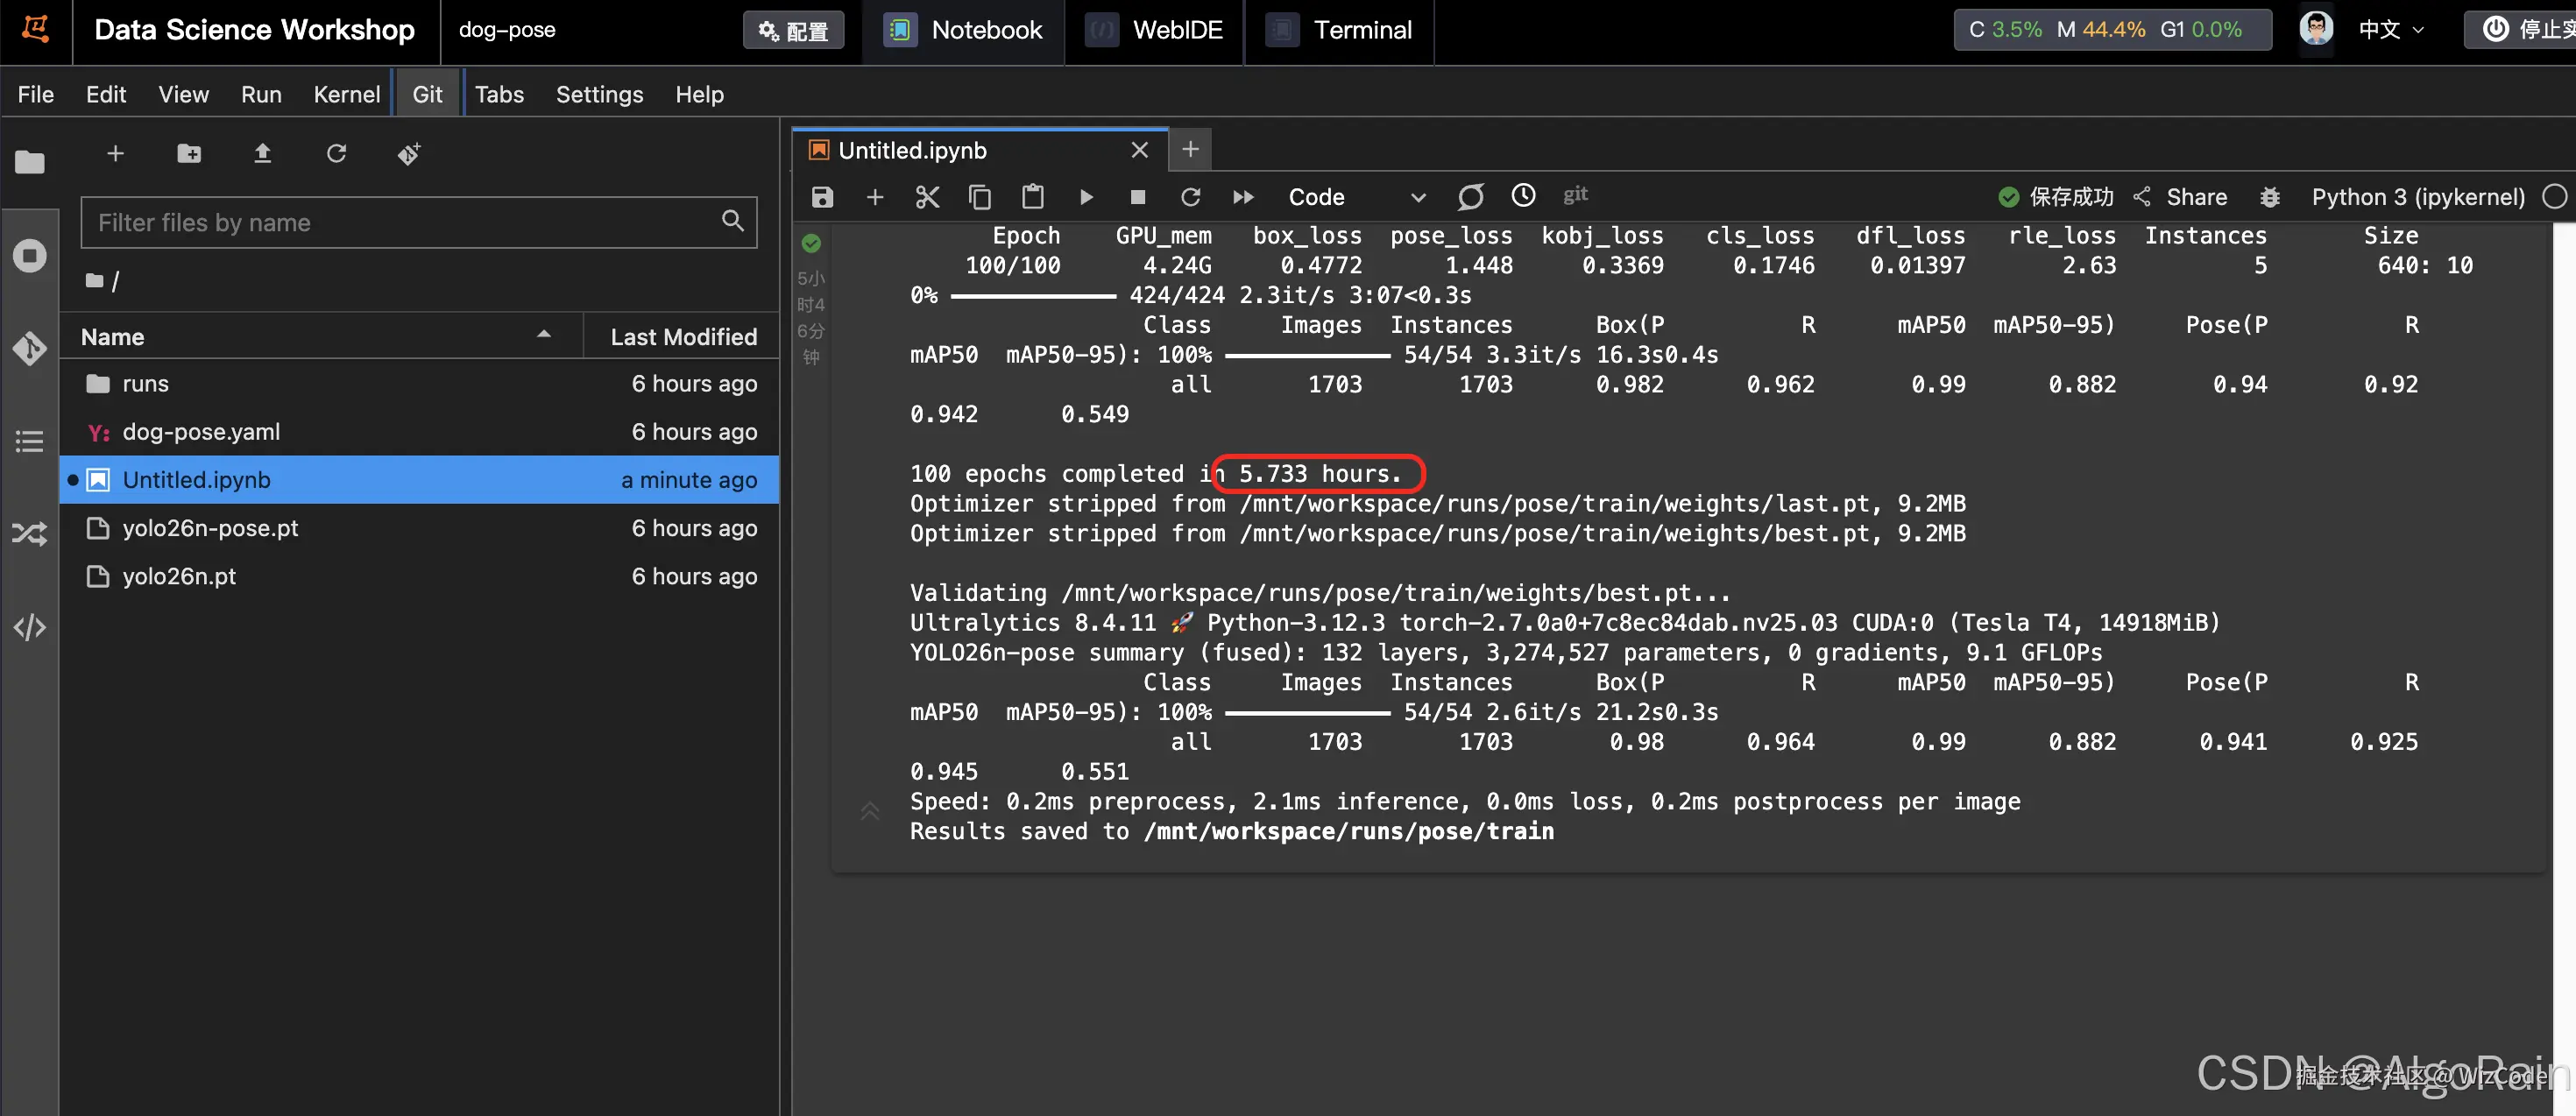2576x1116 pixels.
Task: Open running terminals and kernels panel
Action: tap(29, 256)
